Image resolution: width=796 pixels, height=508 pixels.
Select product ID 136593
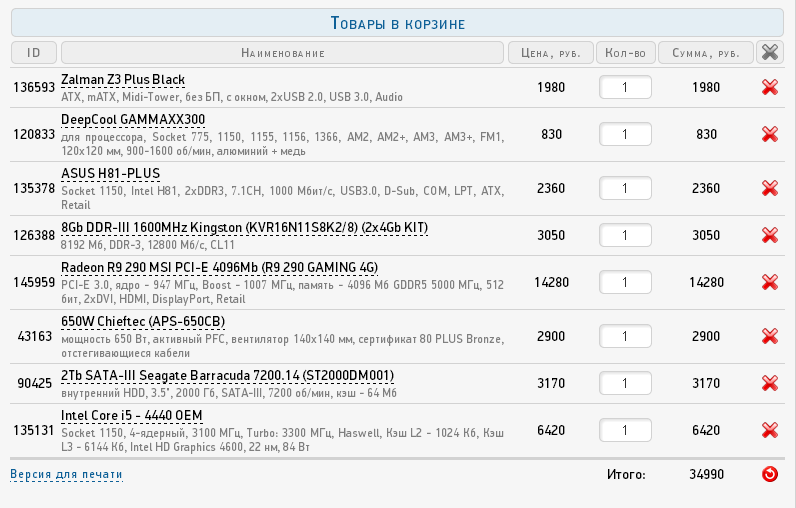(34, 87)
